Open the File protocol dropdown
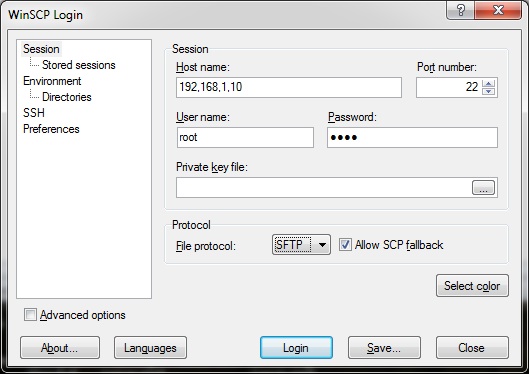The height and width of the screenshot is (374, 529). 301,244
